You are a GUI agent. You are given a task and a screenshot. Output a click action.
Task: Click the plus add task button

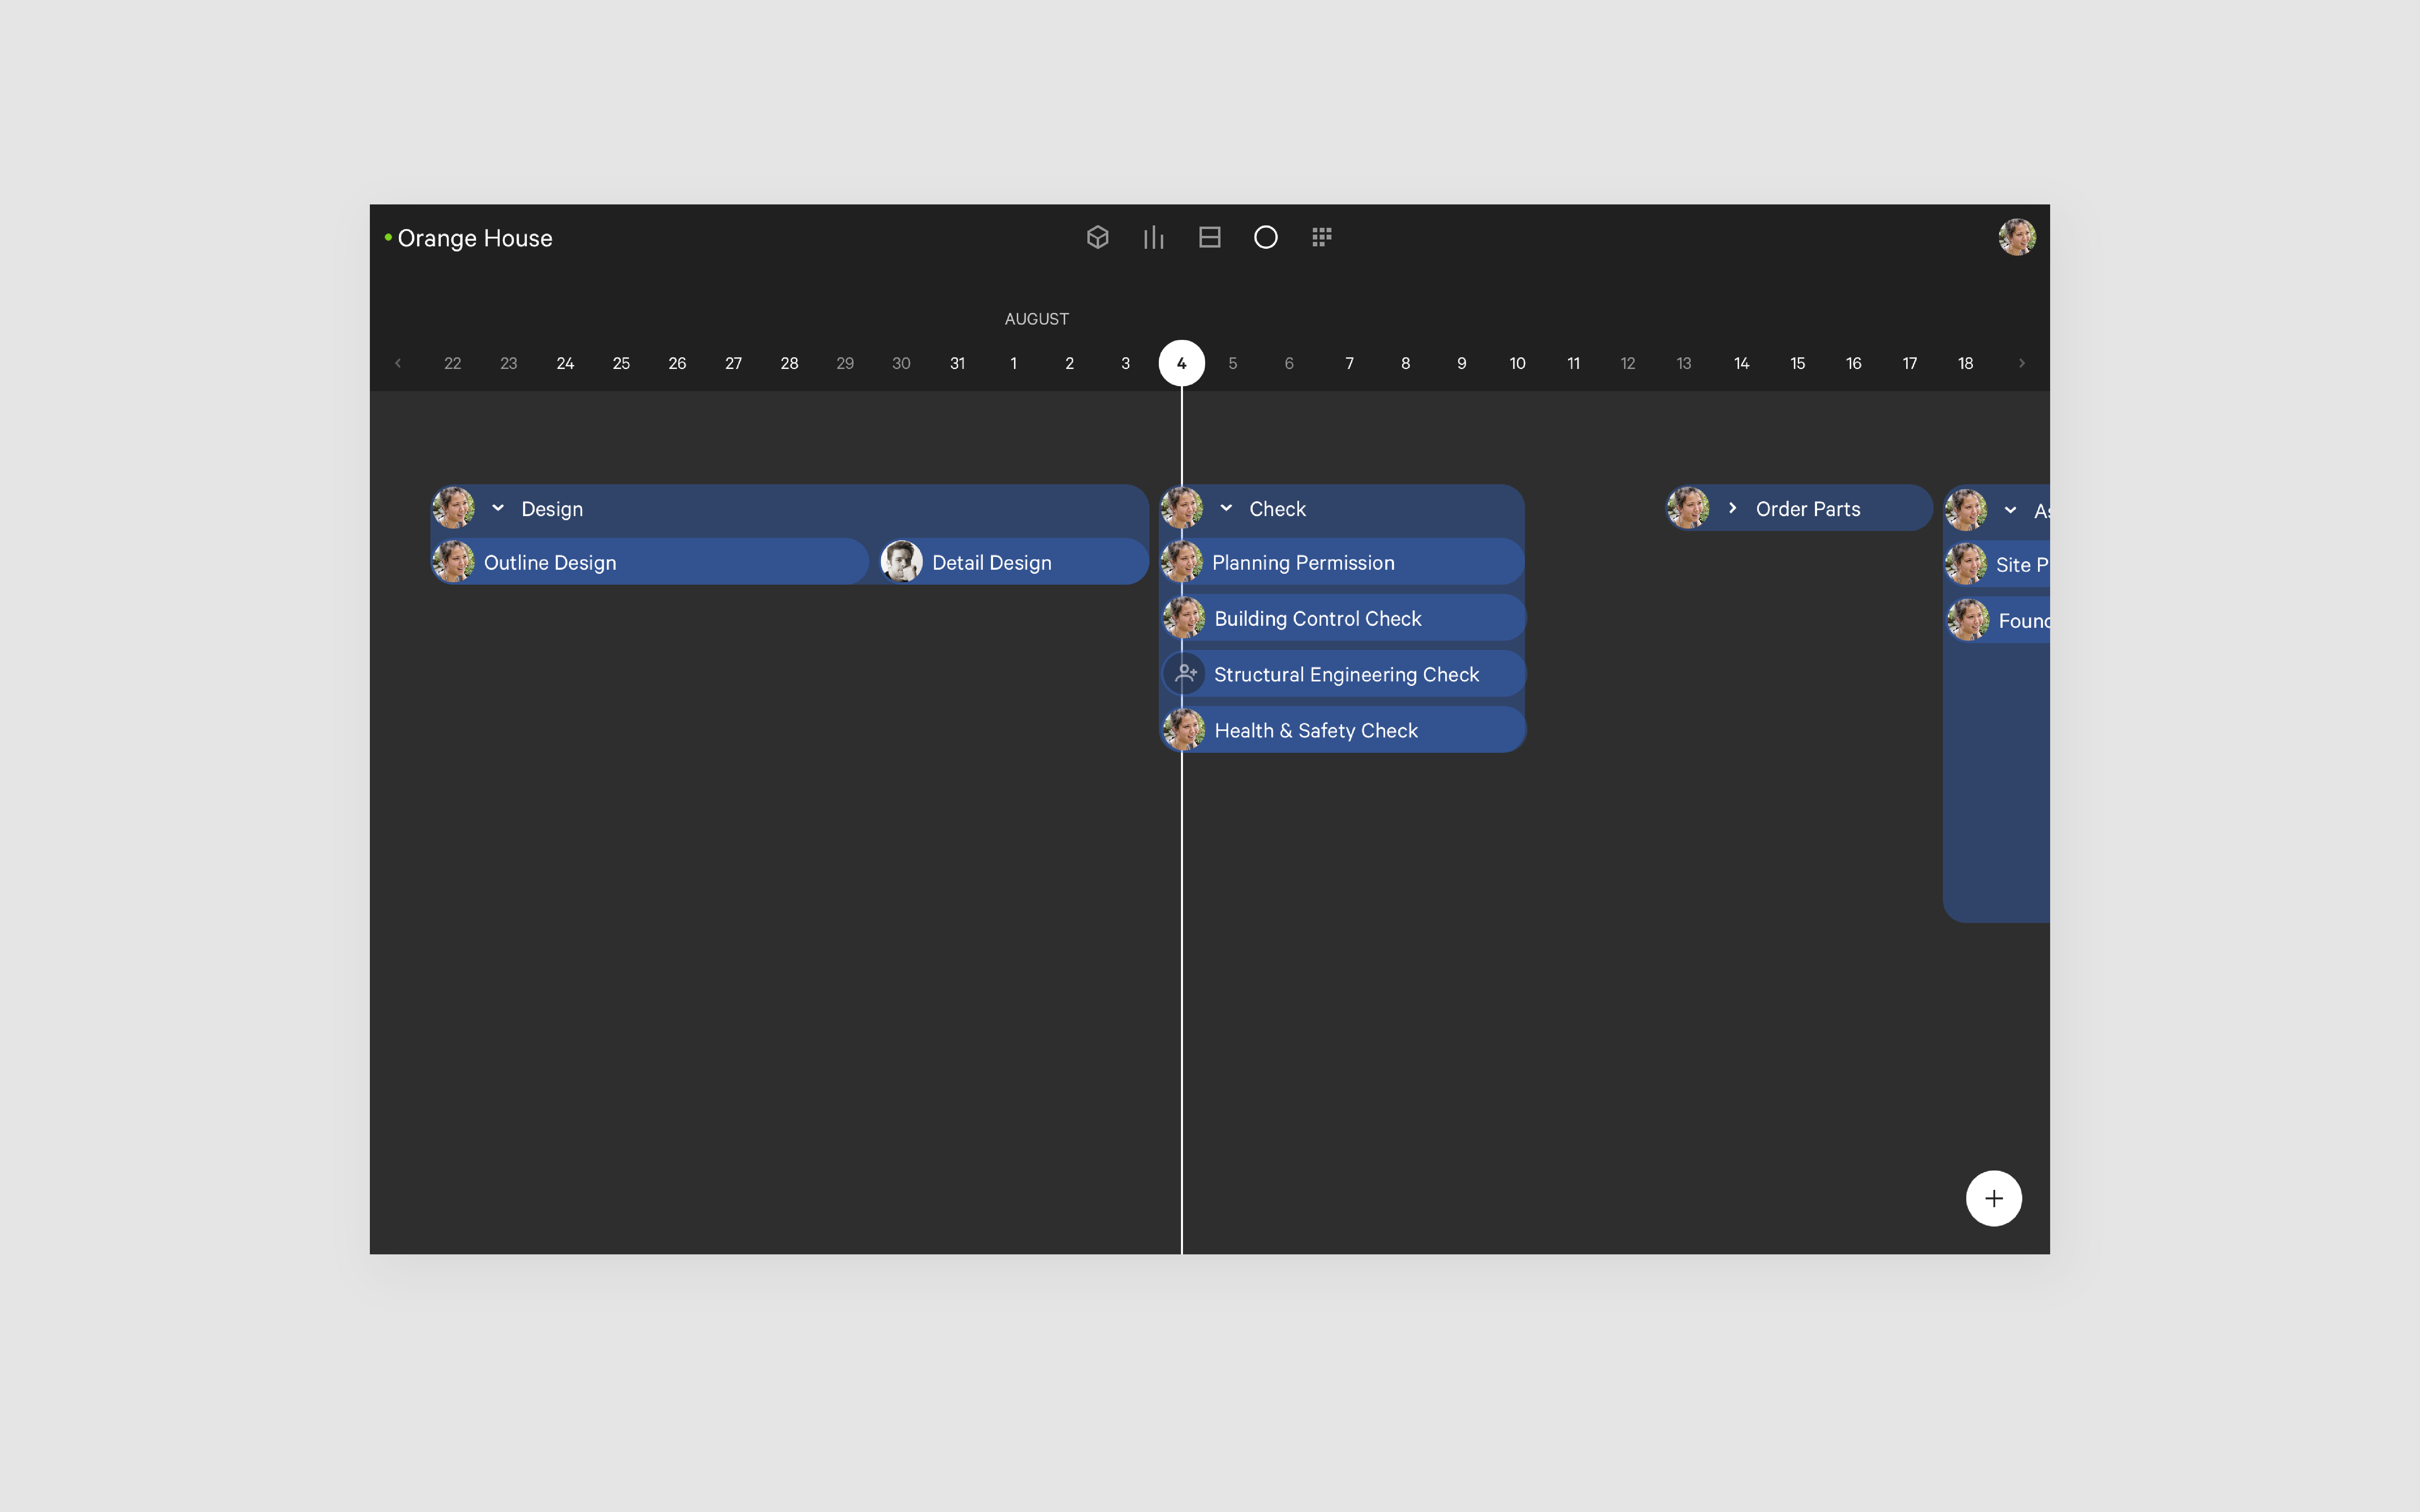click(x=1993, y=1198)
